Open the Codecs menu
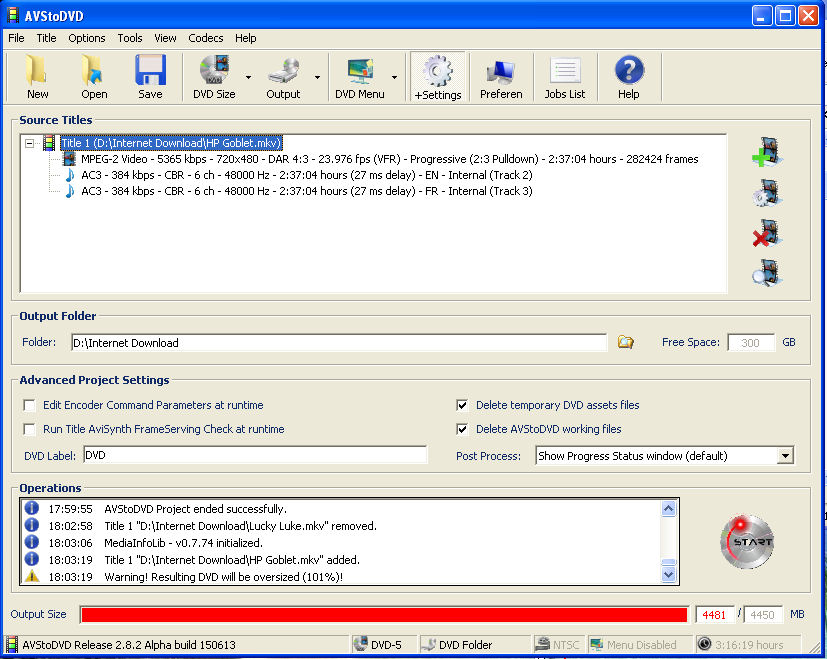This screenshot has width=827, height=659. pos(206,38)
